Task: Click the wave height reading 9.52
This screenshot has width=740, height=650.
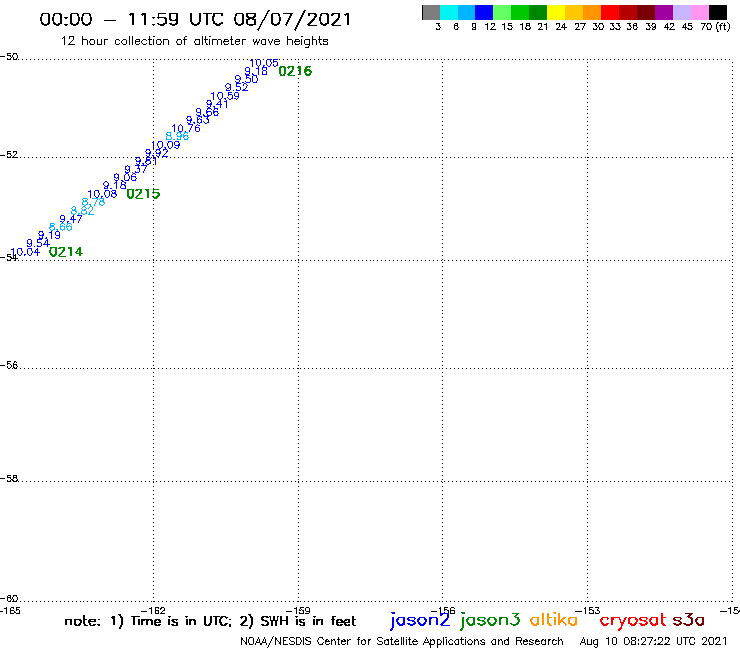Action: pos(236,87)
